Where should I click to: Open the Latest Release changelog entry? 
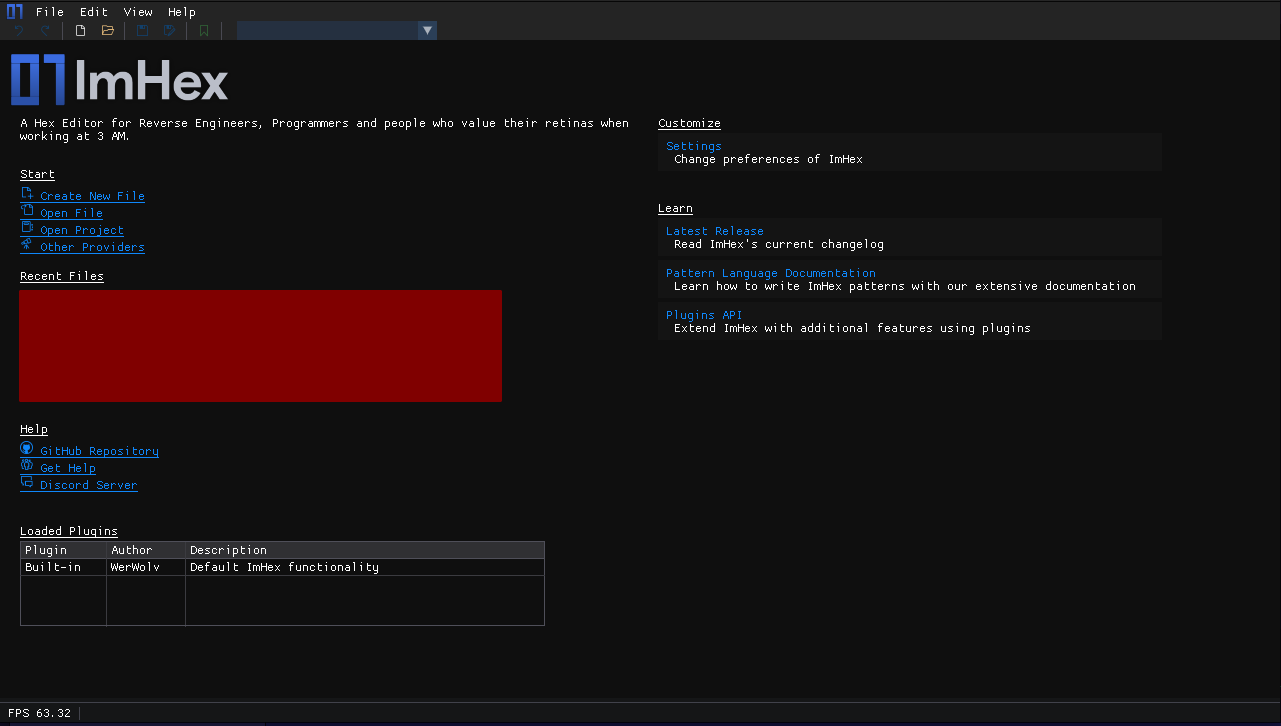point(910,237)
